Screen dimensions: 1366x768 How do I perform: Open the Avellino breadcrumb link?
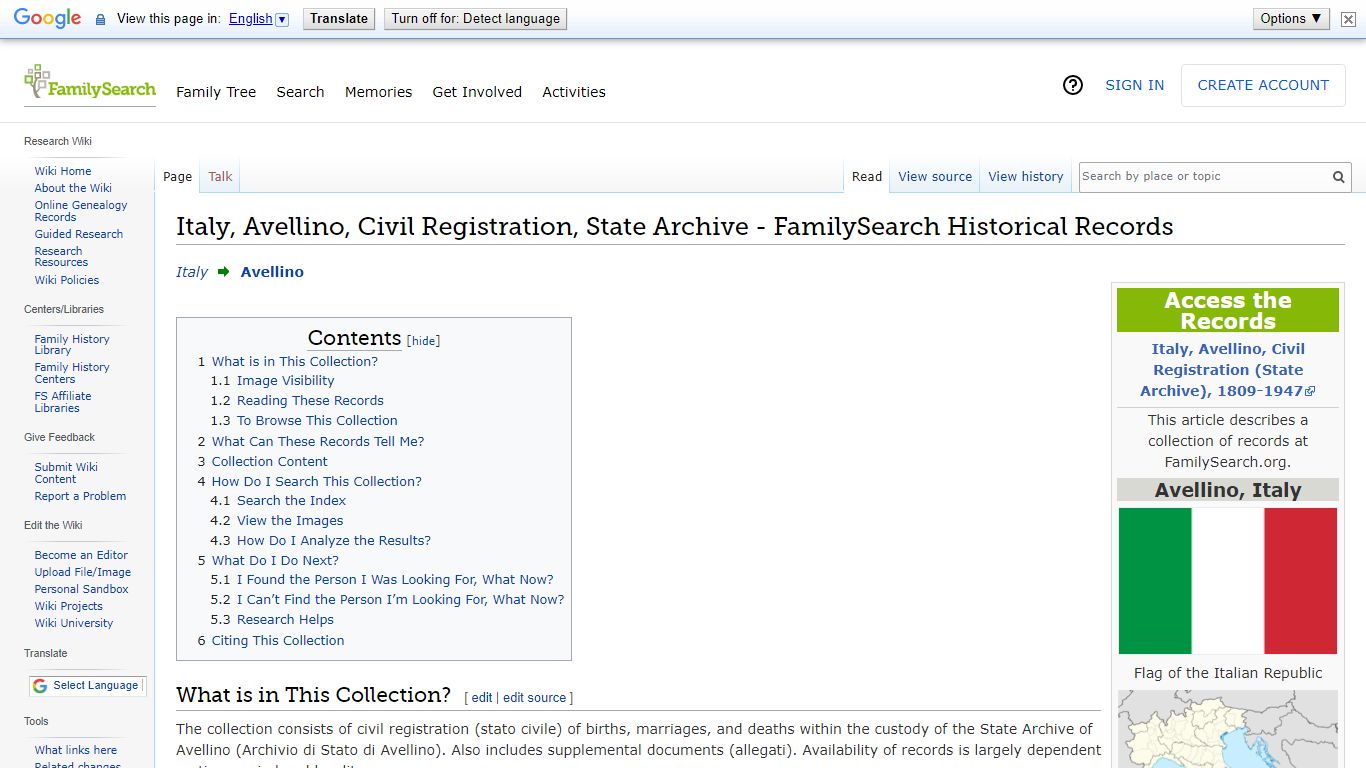pos(272,272)
